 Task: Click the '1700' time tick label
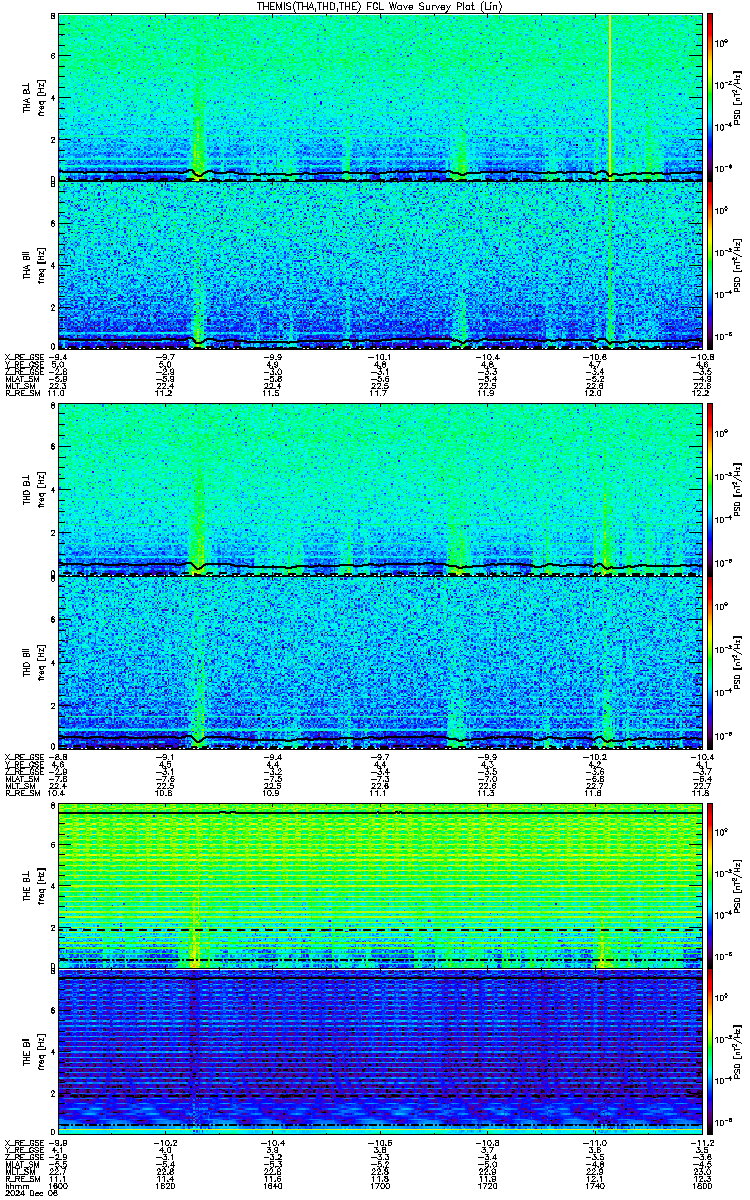380,1187
